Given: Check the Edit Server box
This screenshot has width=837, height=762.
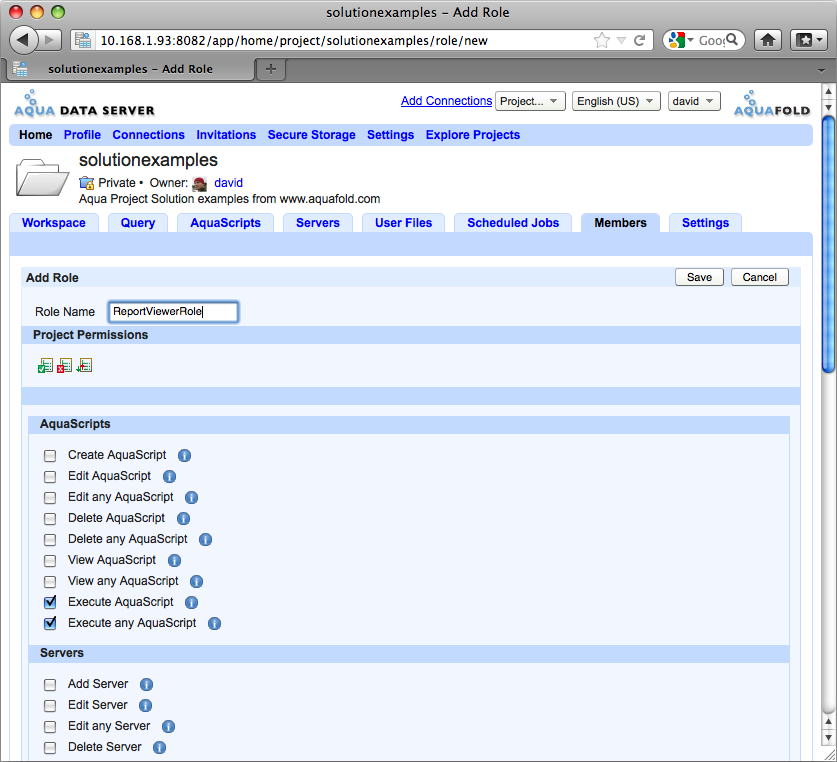Looking at the screenshot, I should coord(50,705).
